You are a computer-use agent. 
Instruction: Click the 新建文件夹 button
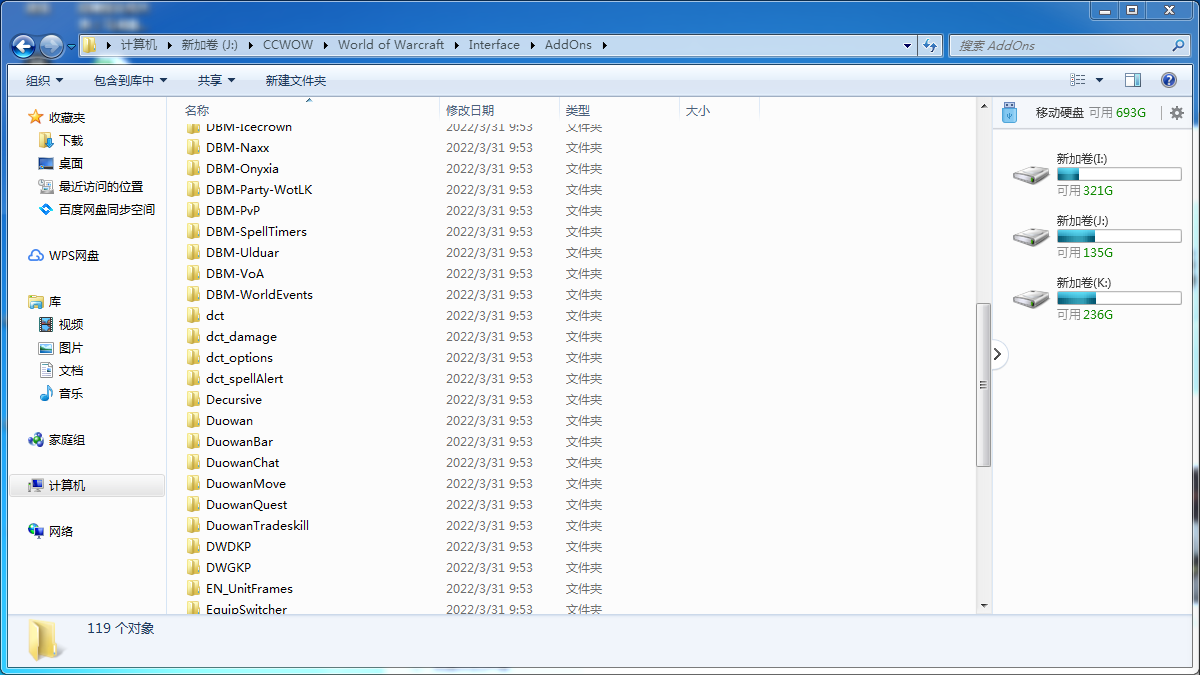point(296,80)
